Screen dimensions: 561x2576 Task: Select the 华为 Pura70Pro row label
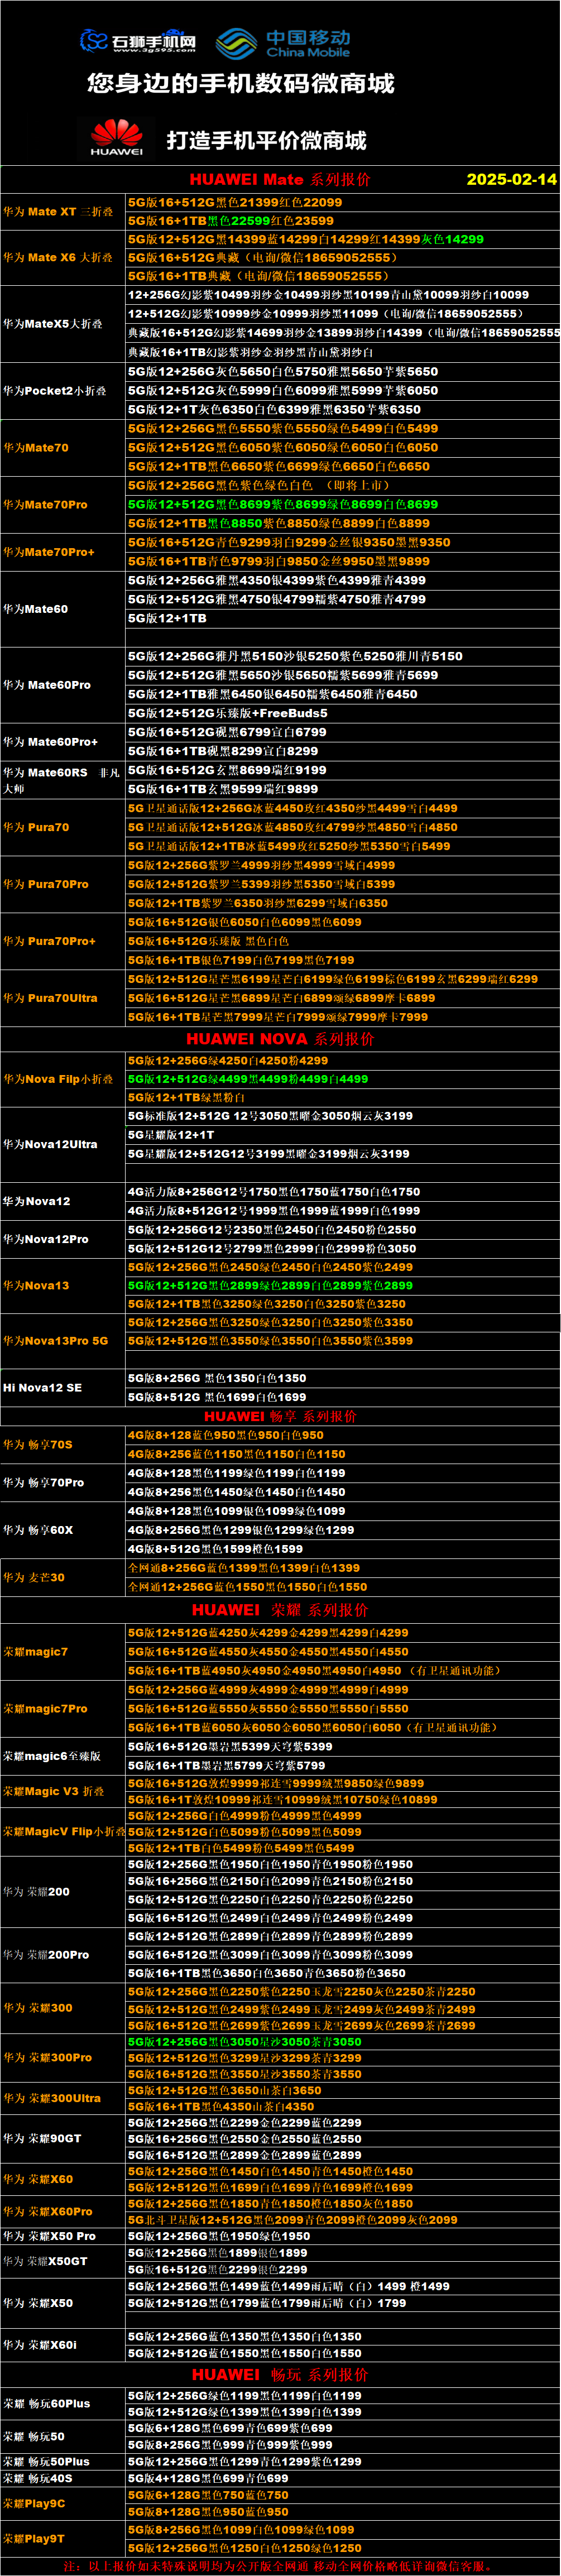pyautogui.click(x=46, y=884)
